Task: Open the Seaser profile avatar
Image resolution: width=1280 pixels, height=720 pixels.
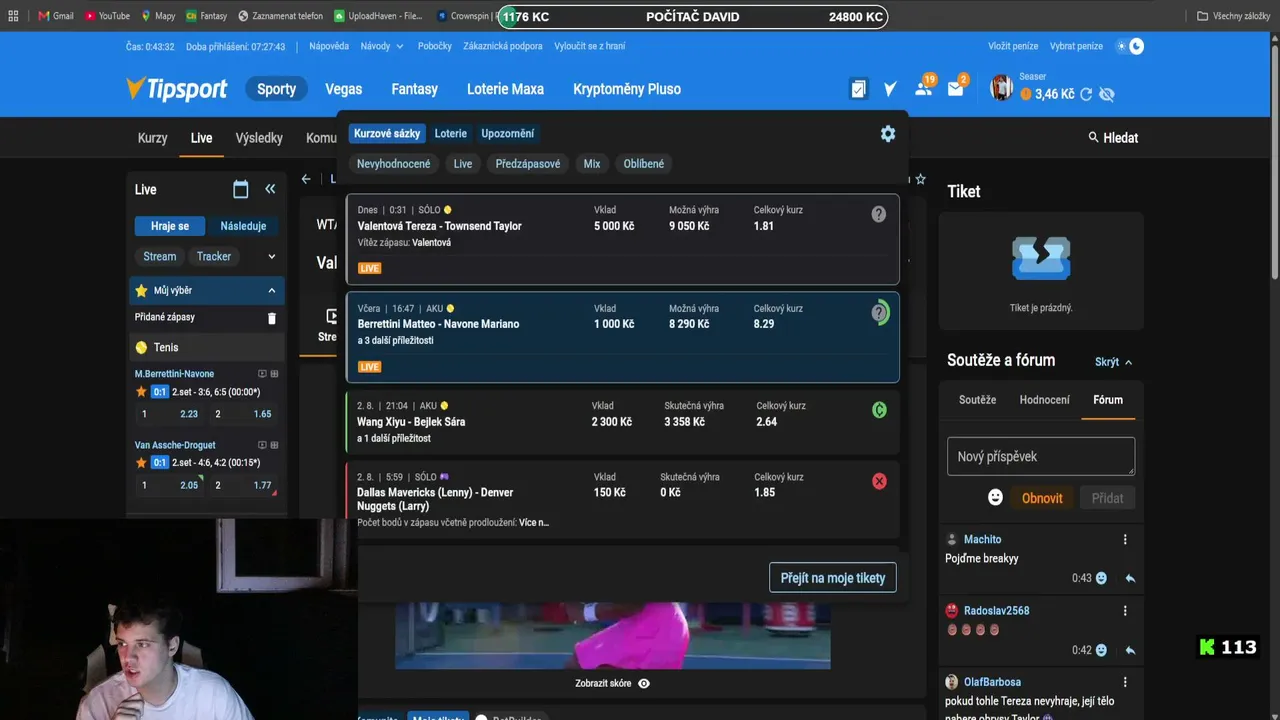Action: [1001, 88]
